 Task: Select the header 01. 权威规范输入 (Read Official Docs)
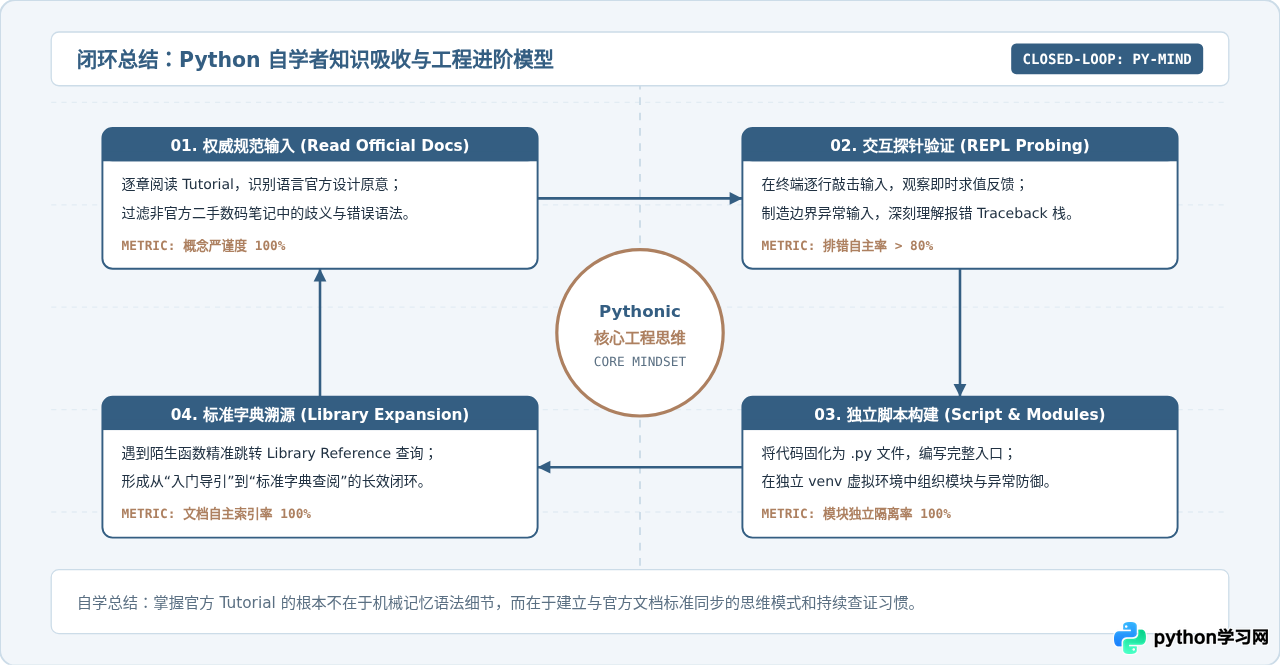coord(320,145)
